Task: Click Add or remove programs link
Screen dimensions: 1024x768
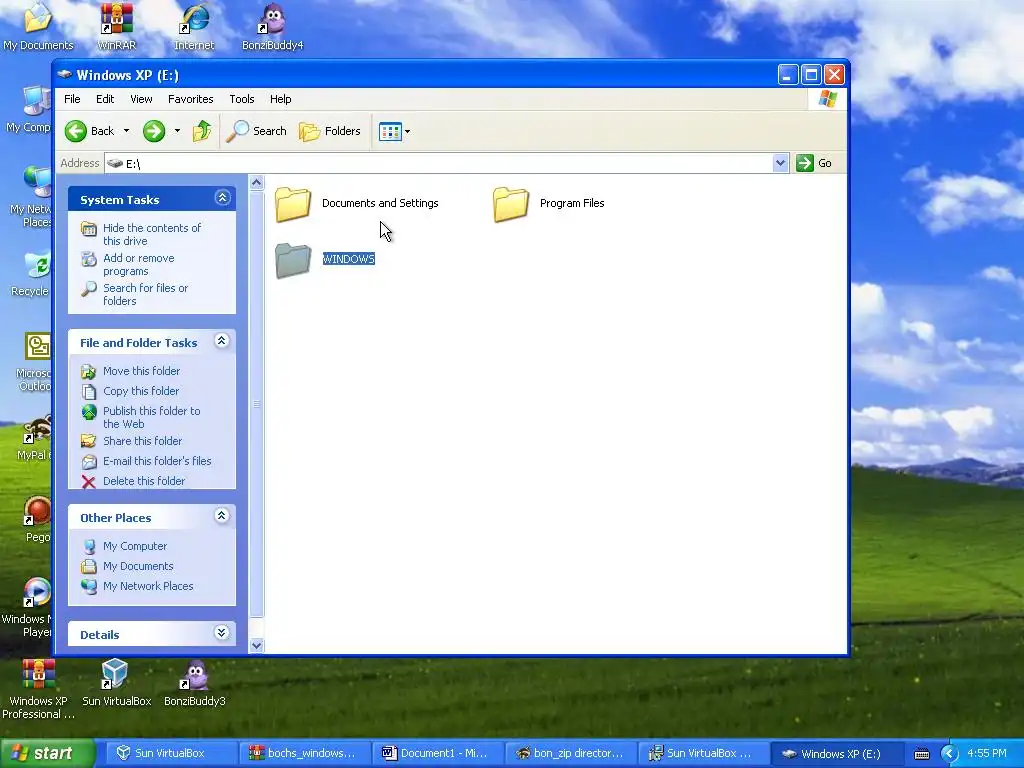Action: coord(138,264)
